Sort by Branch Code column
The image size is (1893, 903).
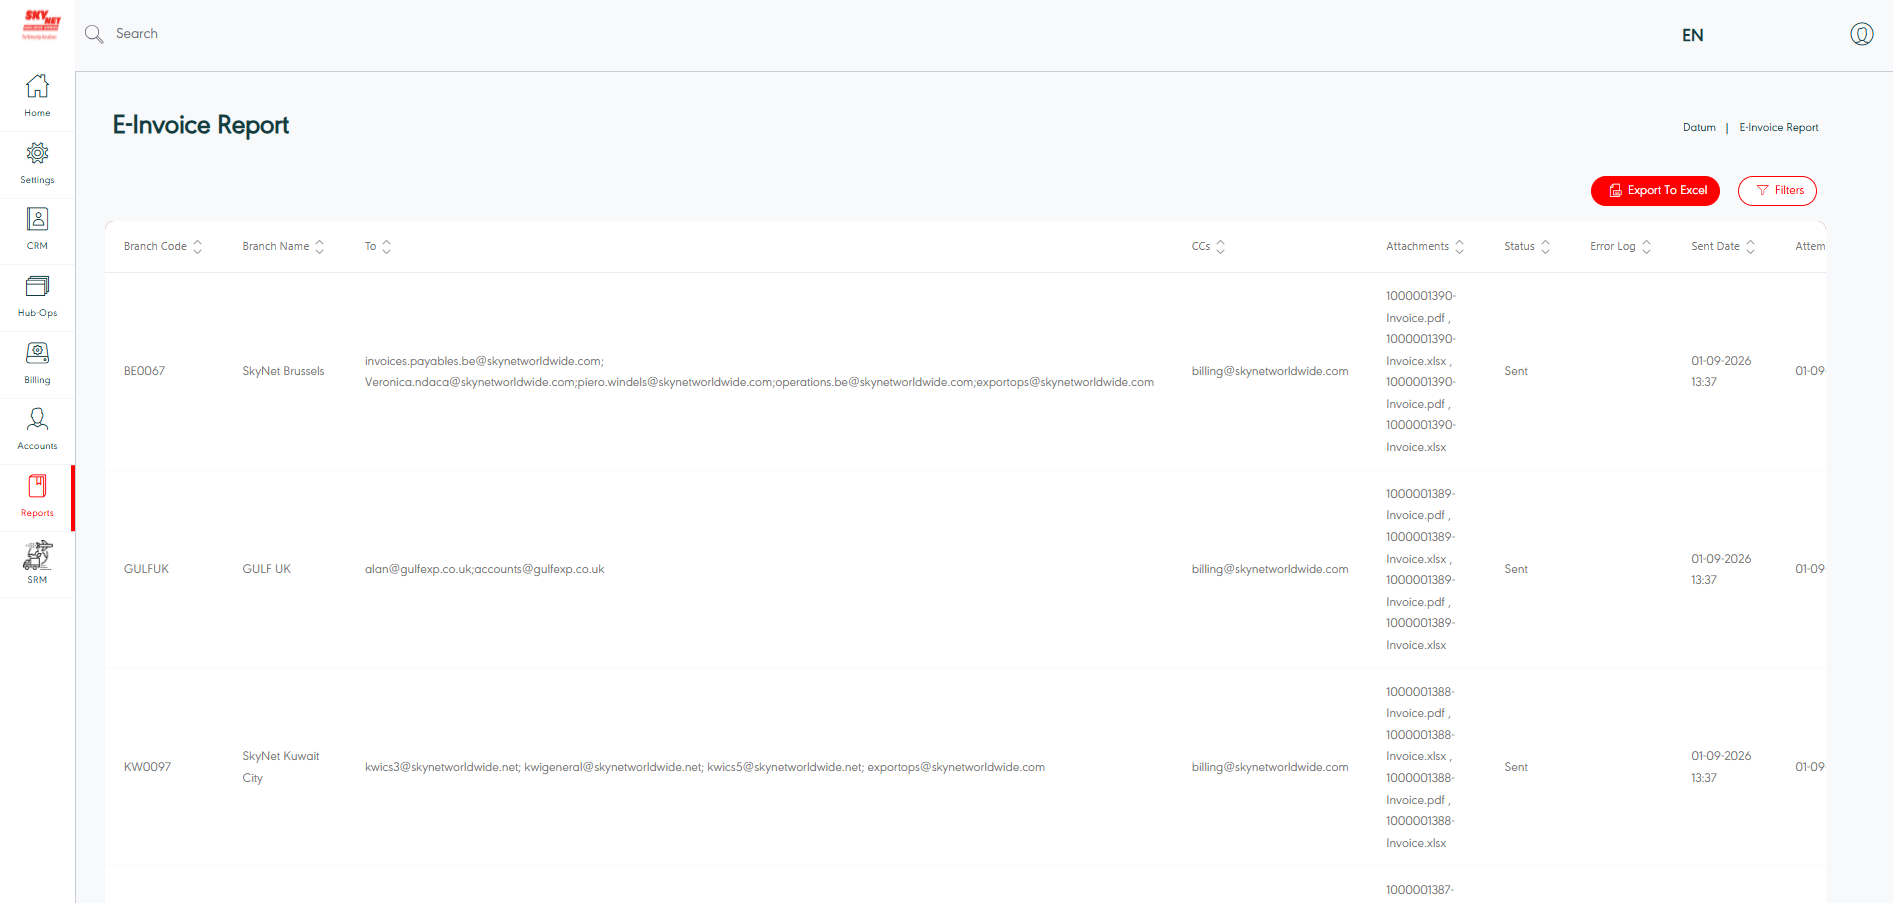pyautogui.click(x=197, y=247)
